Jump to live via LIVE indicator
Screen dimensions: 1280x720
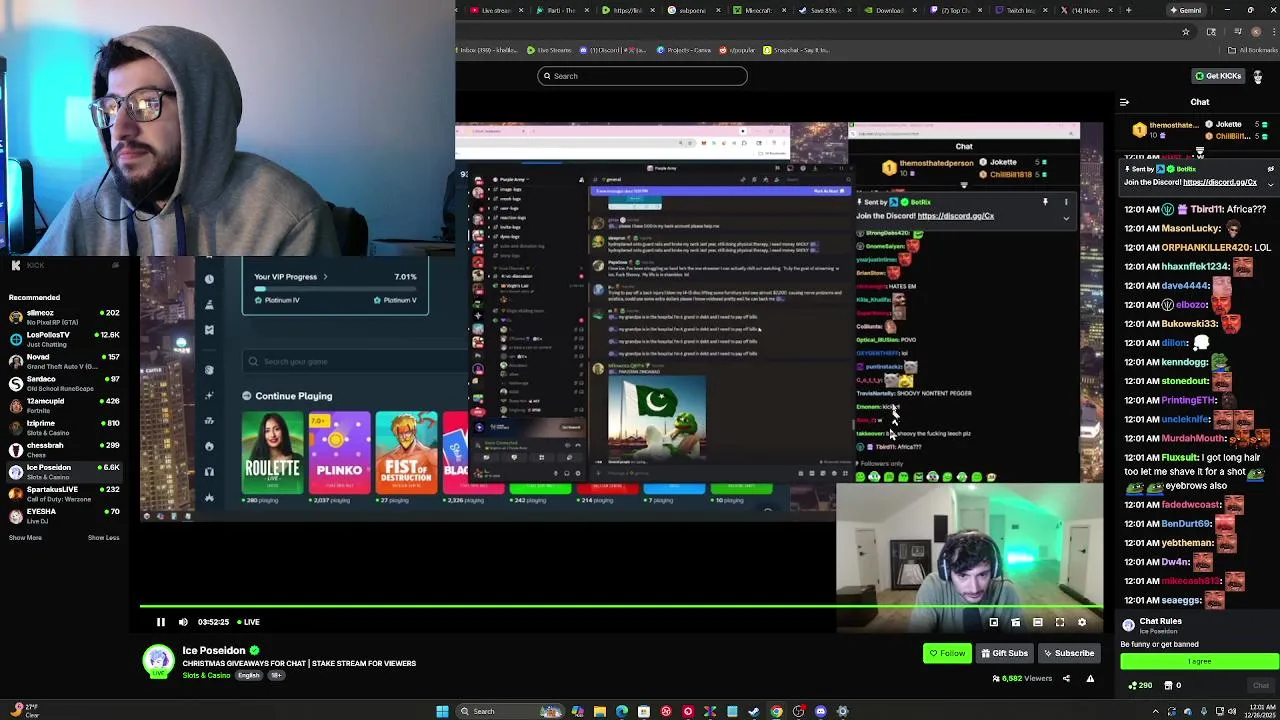pyautogui.click(x=247, y=622)
